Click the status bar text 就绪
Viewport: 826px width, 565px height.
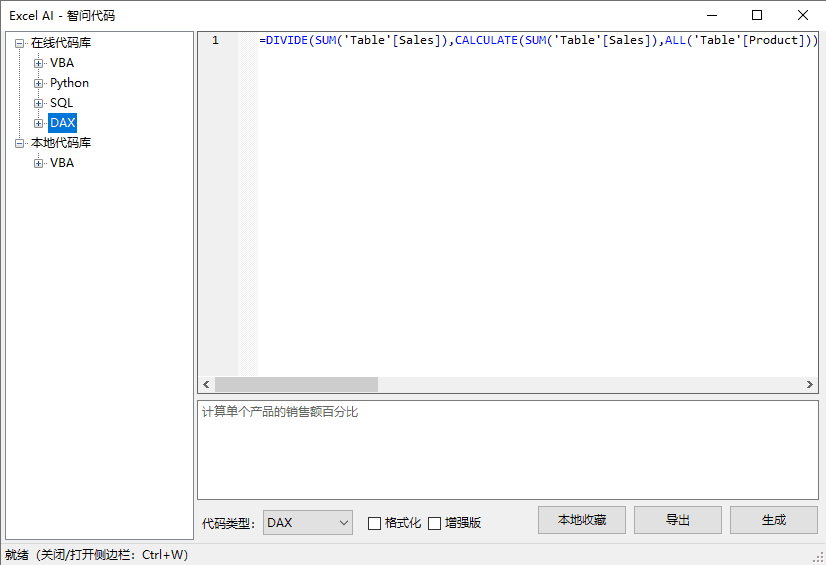[x=17, y=554]
